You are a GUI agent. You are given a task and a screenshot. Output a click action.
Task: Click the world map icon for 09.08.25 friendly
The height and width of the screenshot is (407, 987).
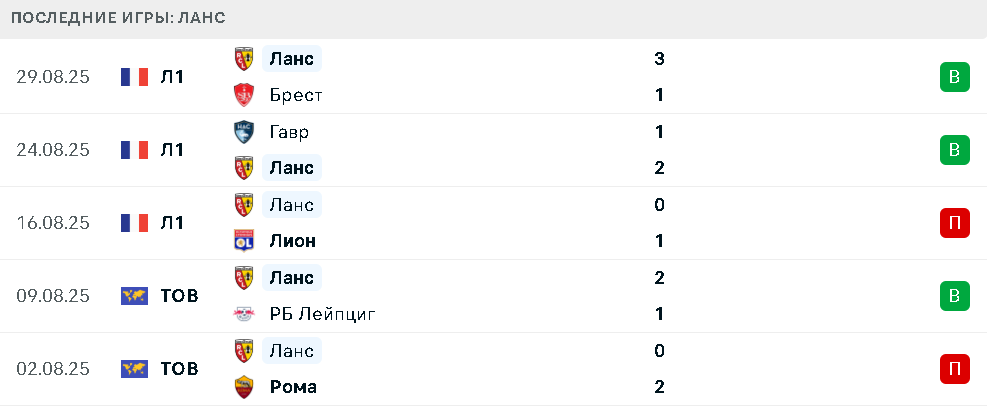[x=134, y=296]
